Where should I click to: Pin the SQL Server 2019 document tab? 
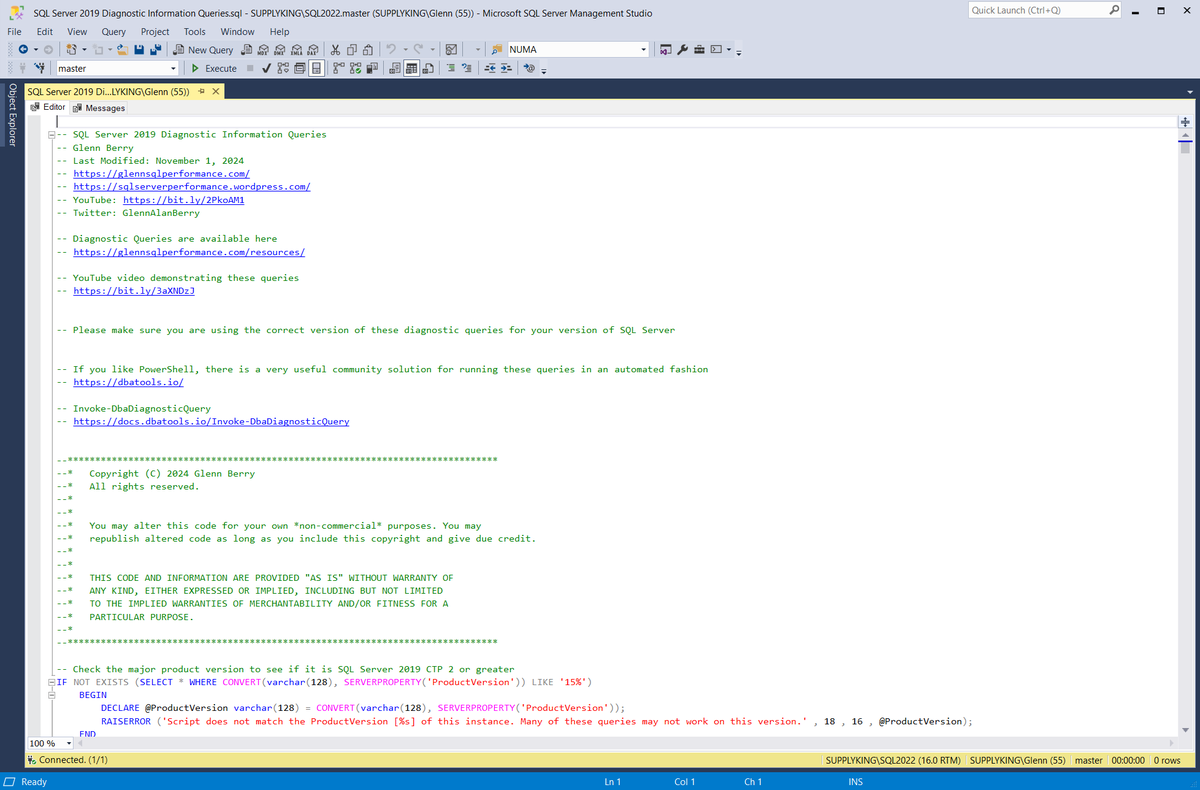(202, 91)
